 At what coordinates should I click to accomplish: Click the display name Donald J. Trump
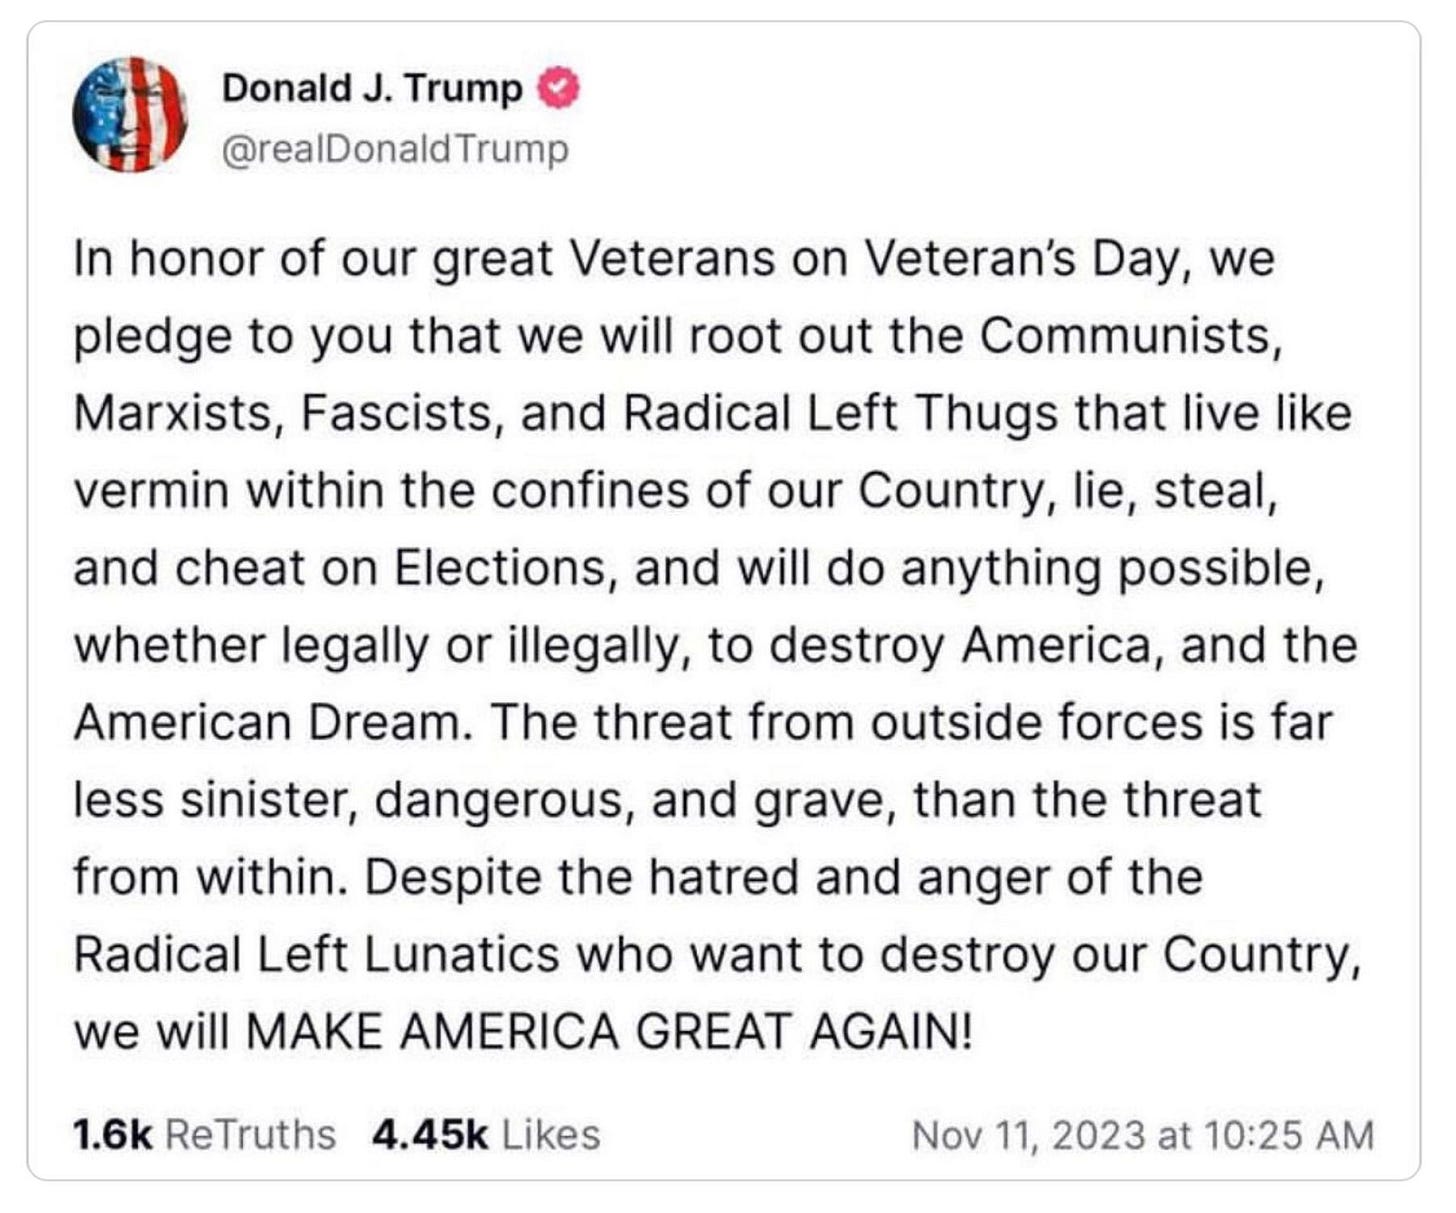[x=375, y=88]
